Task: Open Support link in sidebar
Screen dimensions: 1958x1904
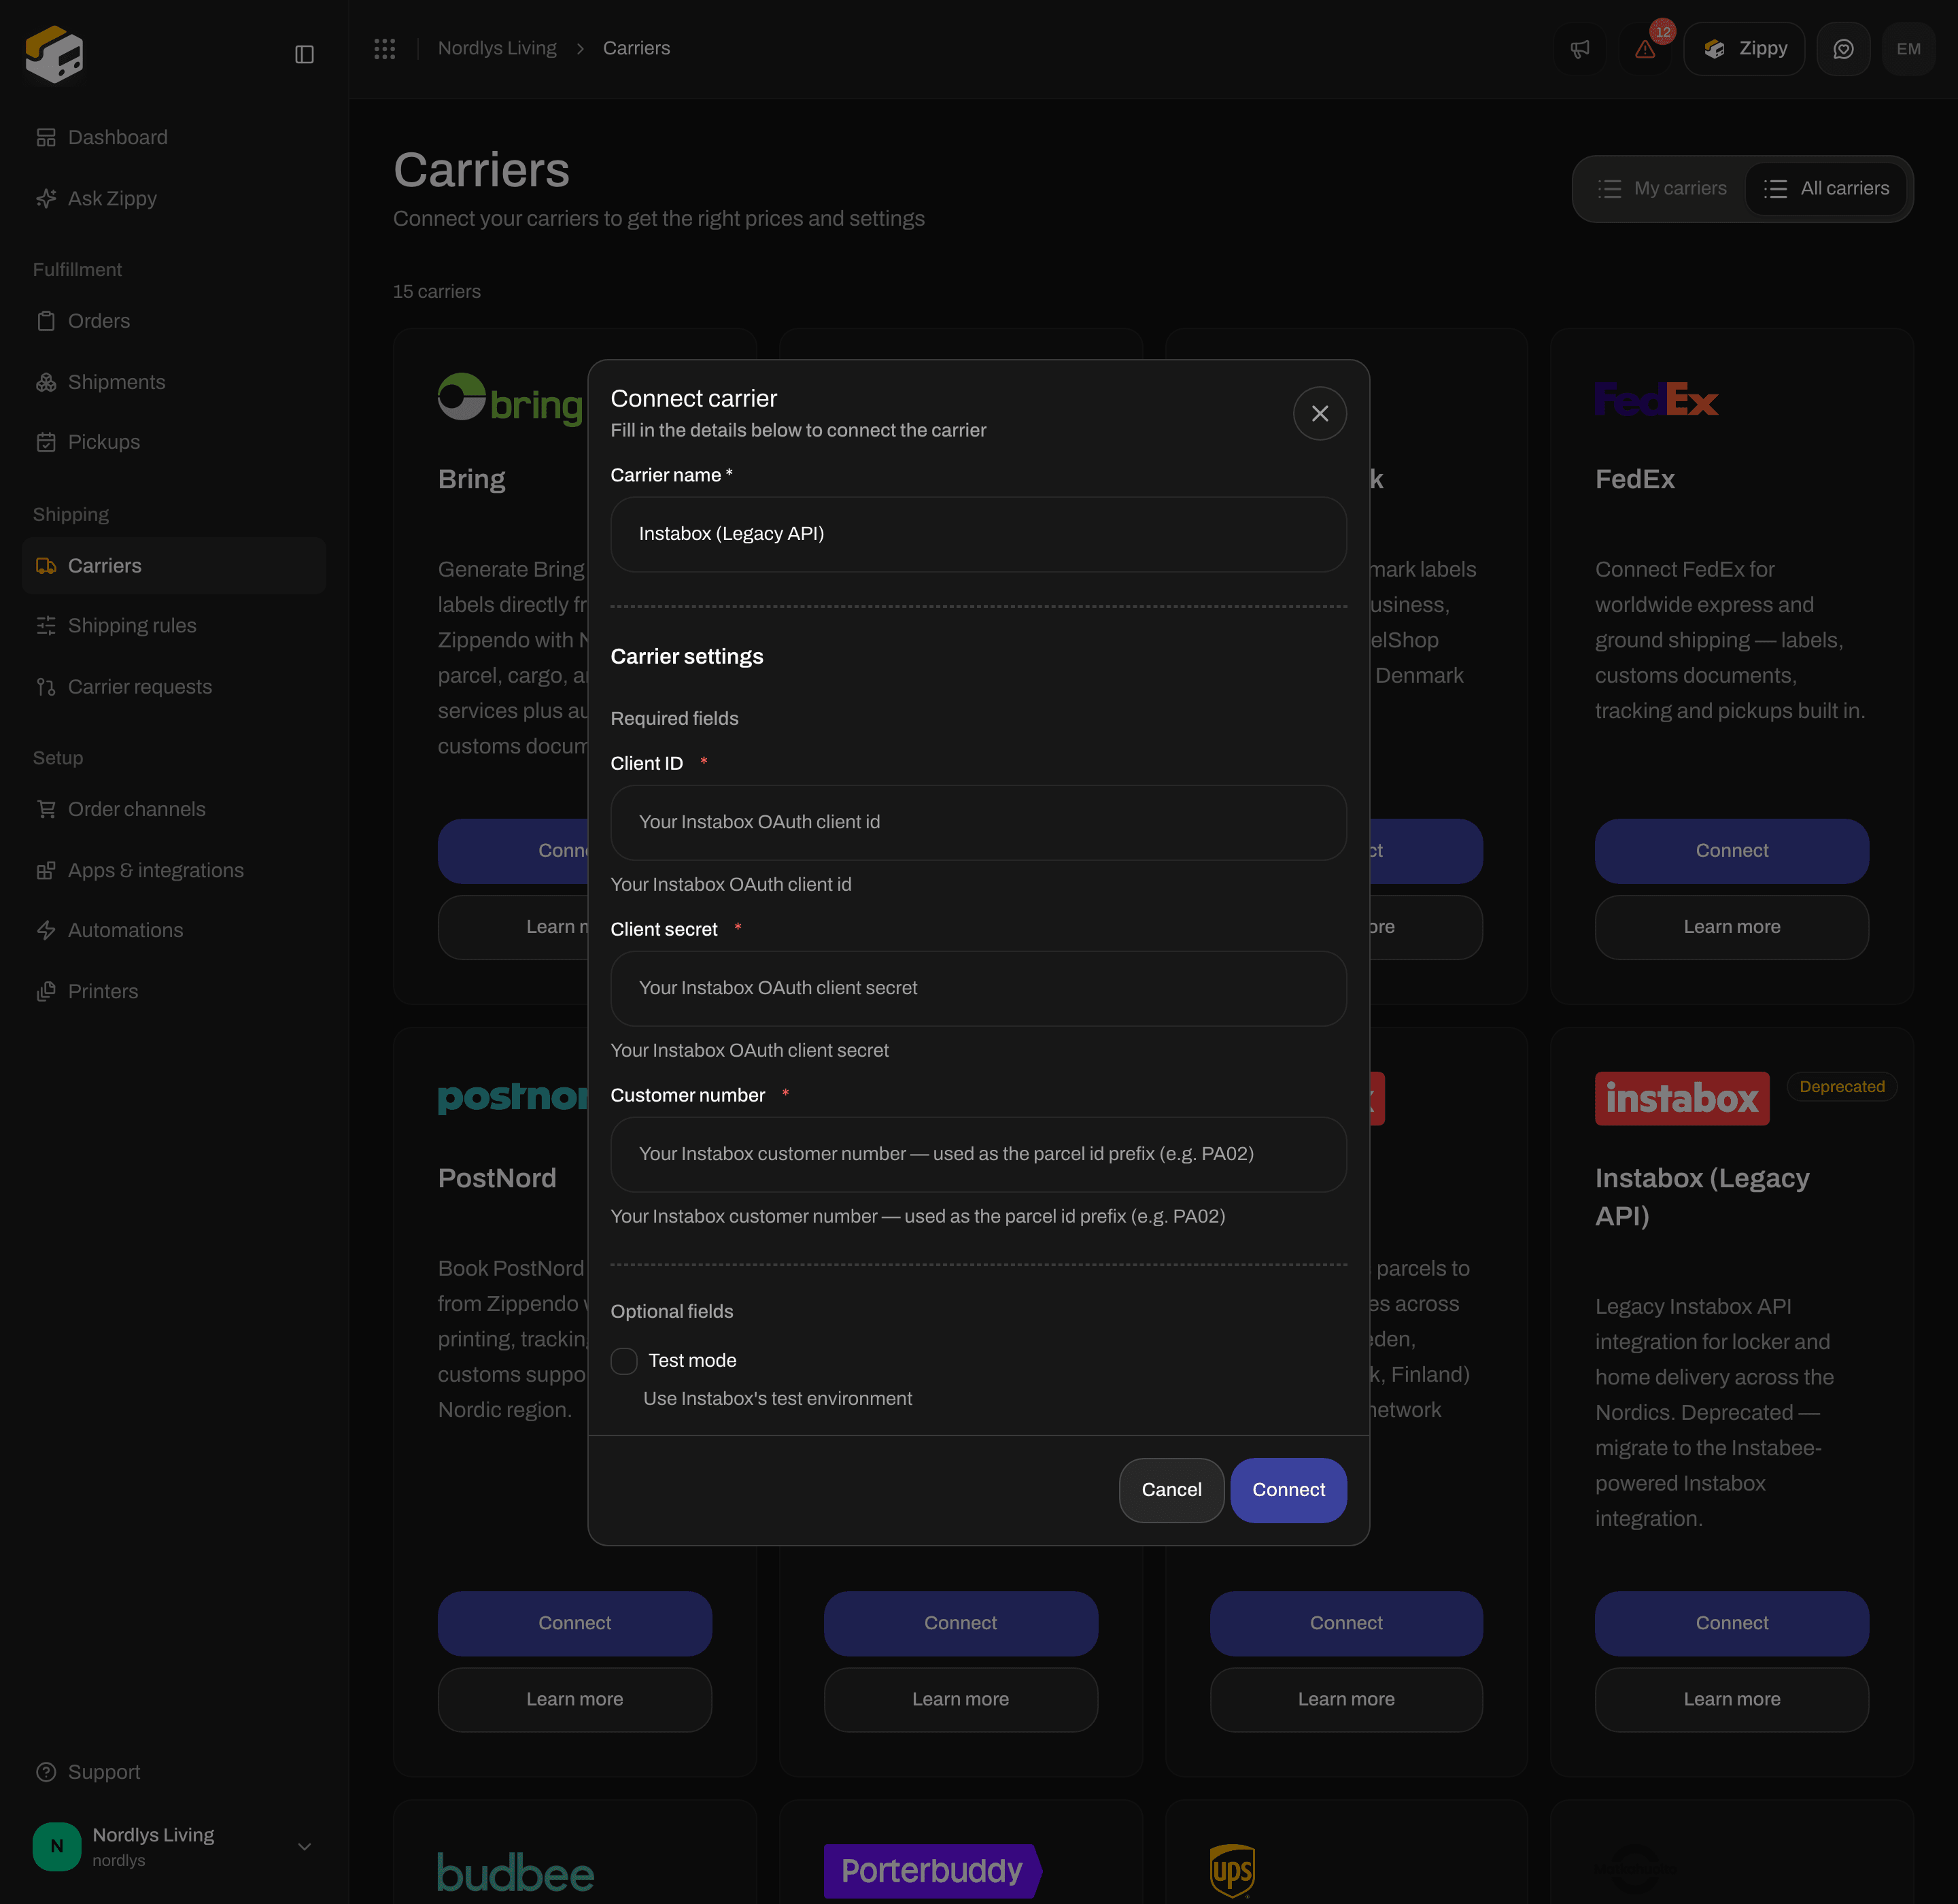Action: pyautogui.click(x=174, y=1772)
